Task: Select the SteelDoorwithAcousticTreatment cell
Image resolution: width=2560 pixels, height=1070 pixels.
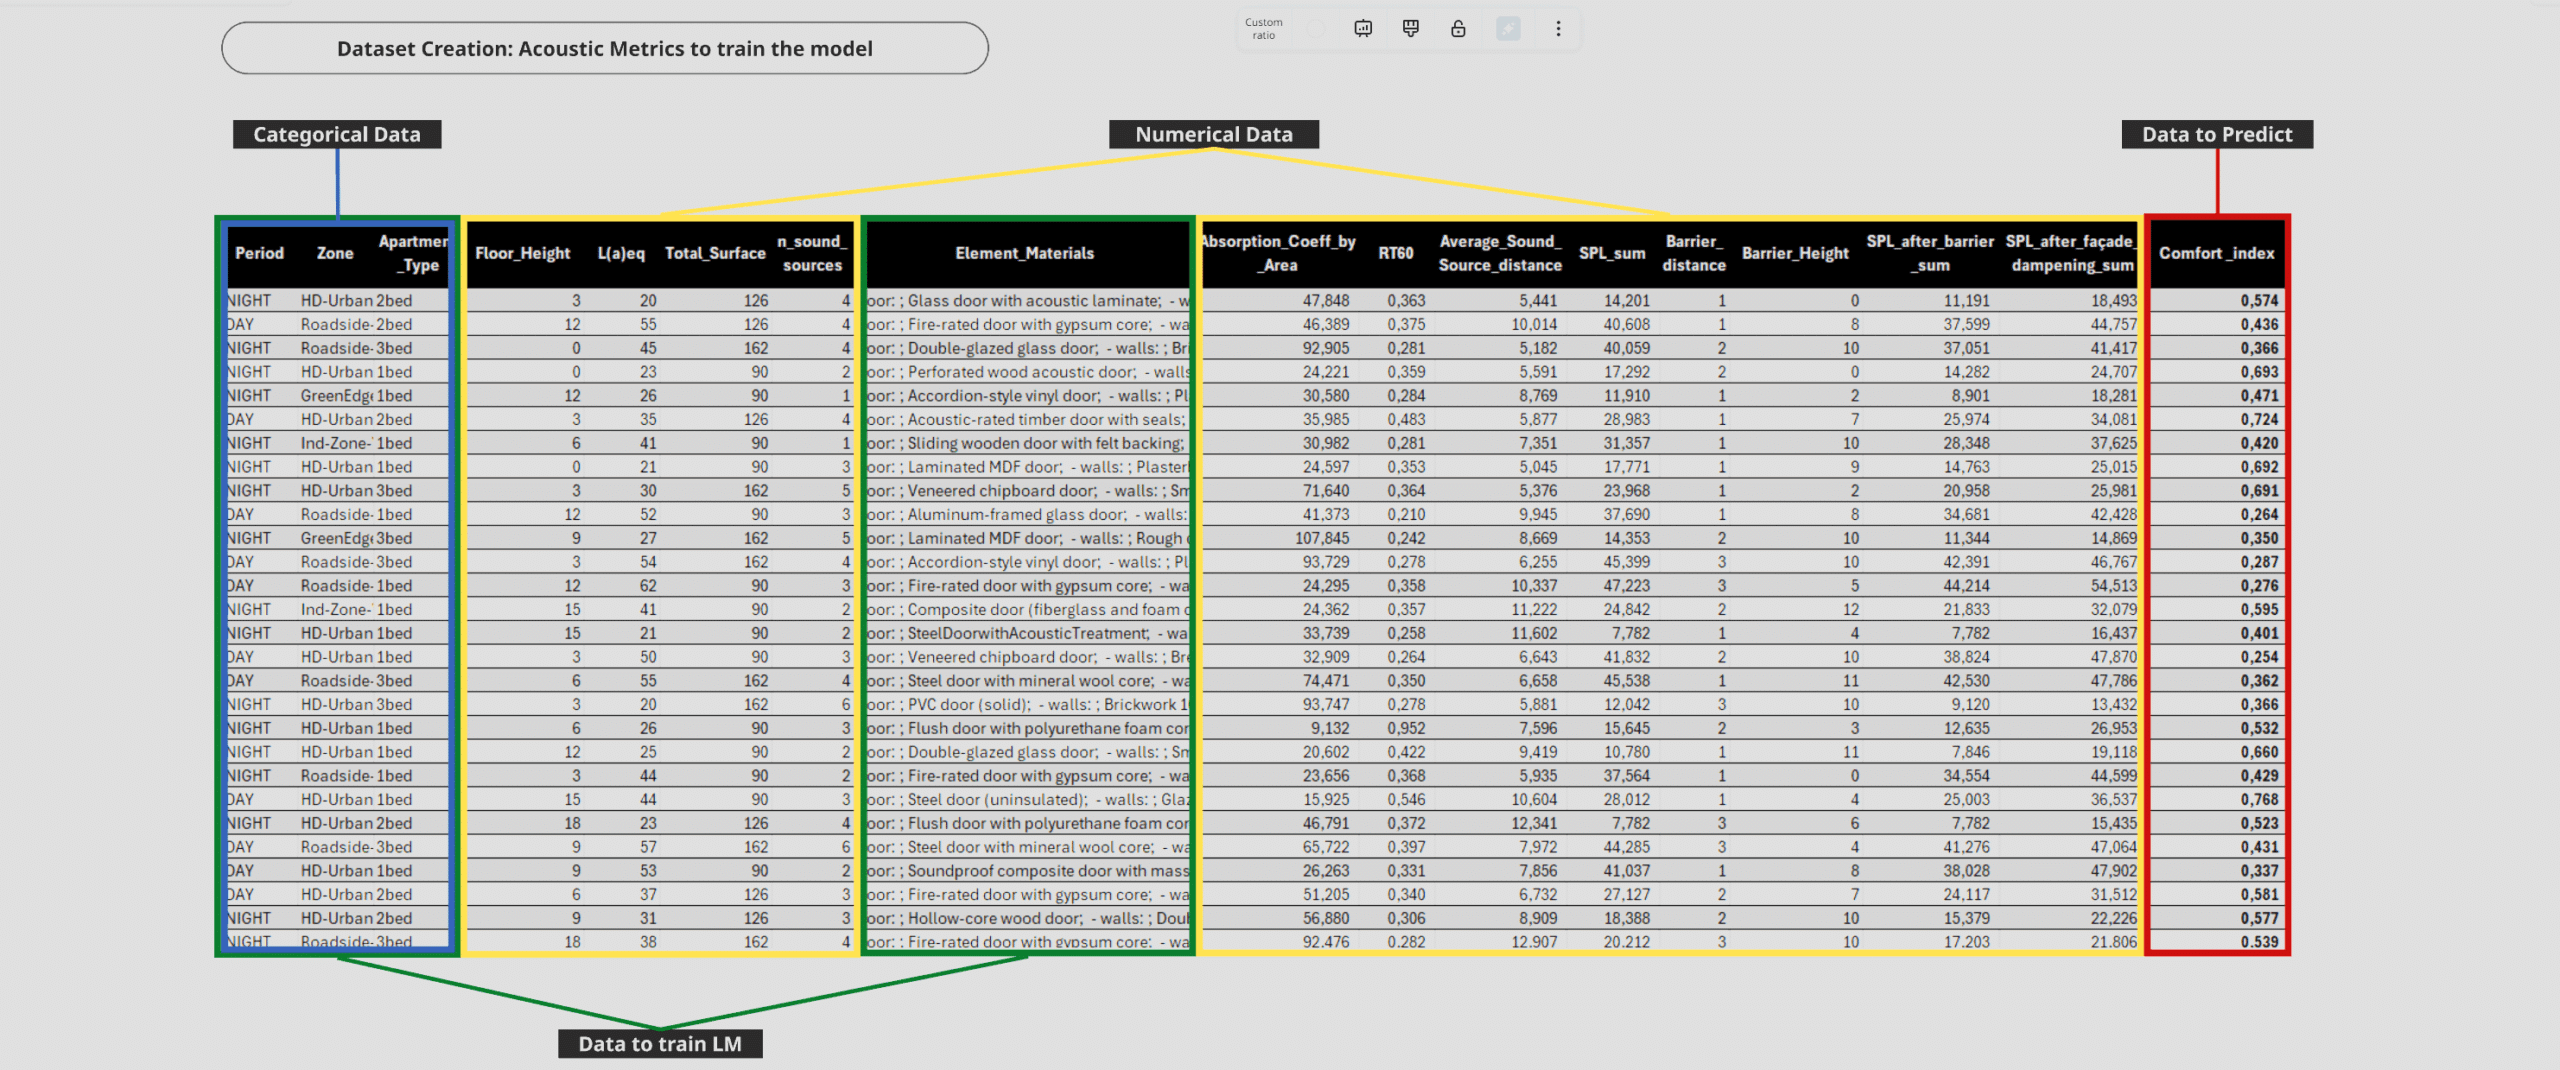Action: click(x=1028, y=633)
